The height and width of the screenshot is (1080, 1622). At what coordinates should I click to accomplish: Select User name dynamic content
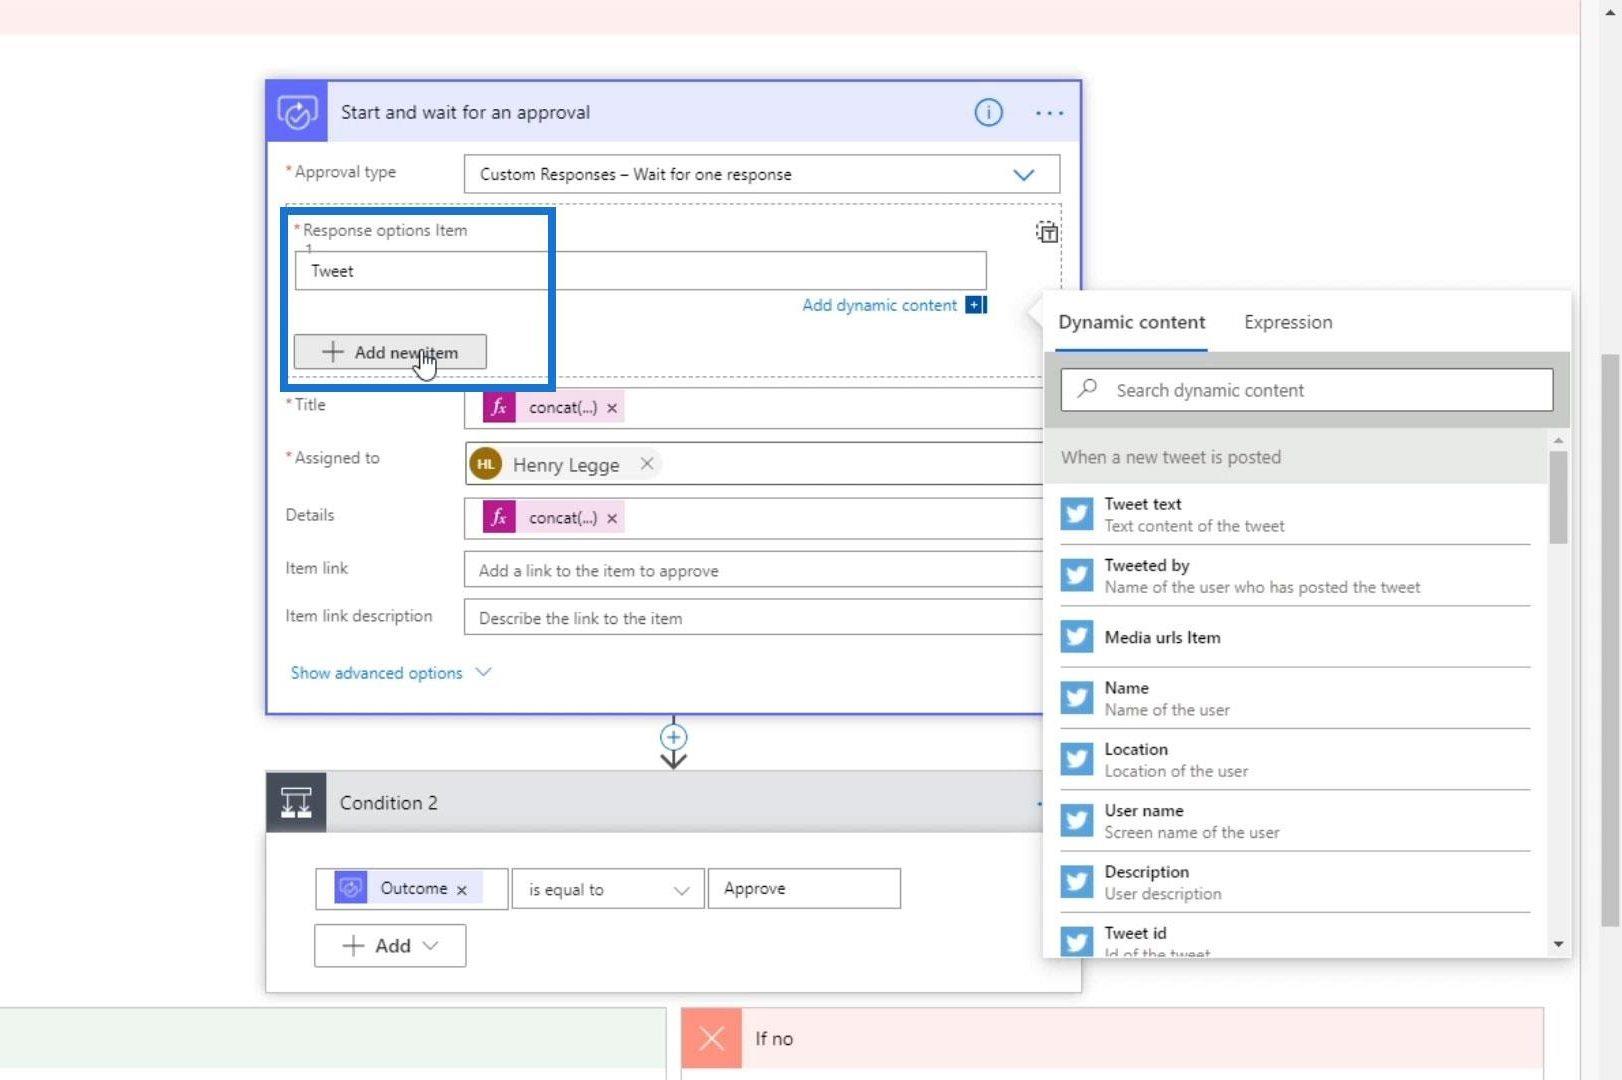1295,821
